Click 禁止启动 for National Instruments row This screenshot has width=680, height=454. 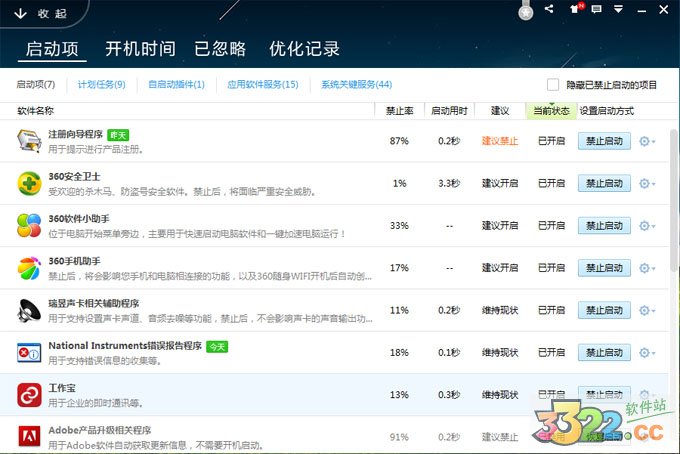[604, 353]
